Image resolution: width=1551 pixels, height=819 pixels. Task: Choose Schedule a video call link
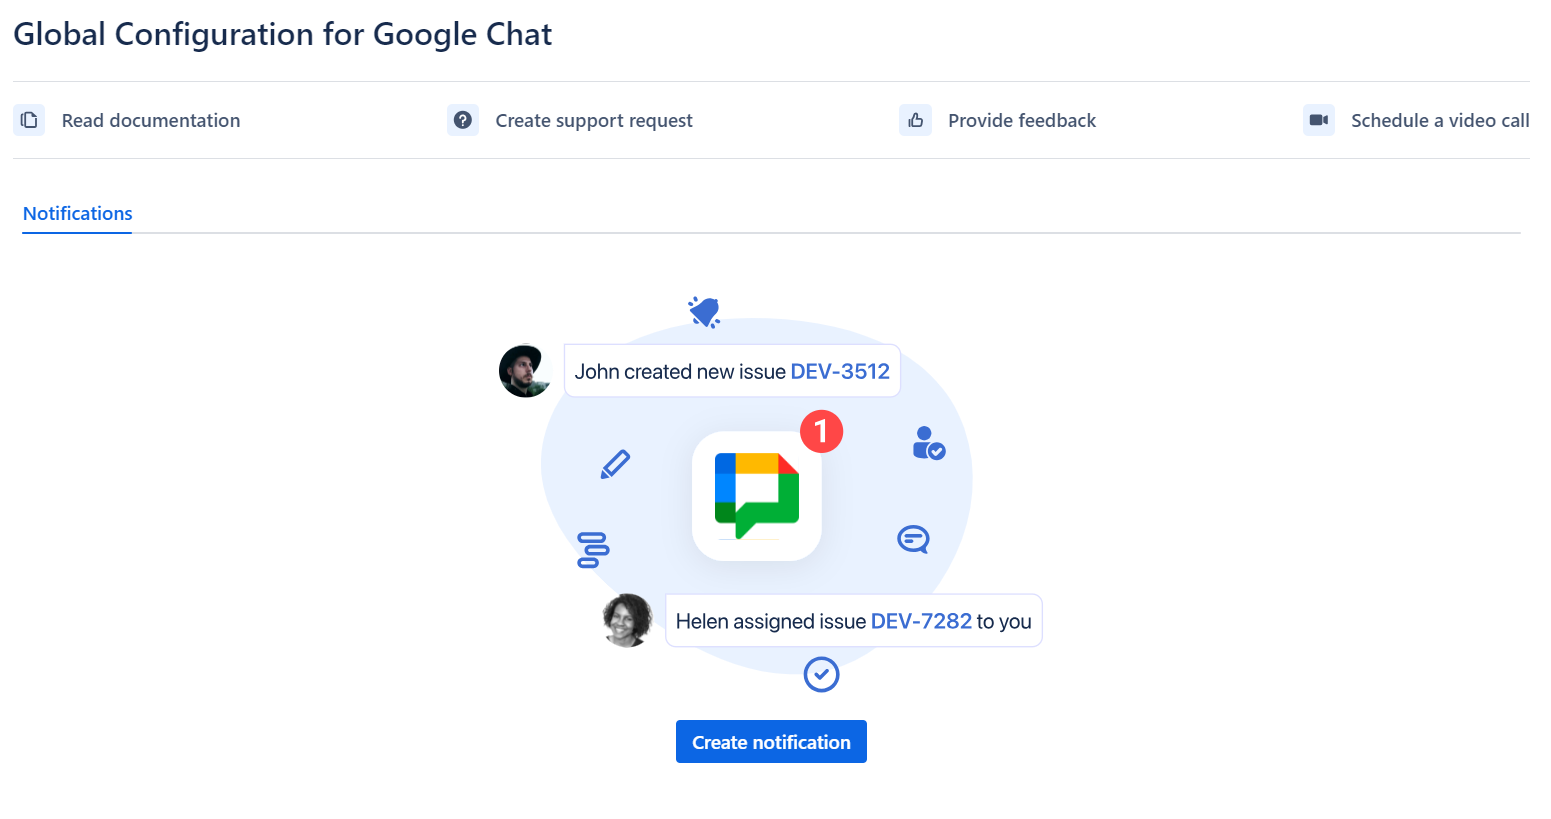(x=1440, y=120)
